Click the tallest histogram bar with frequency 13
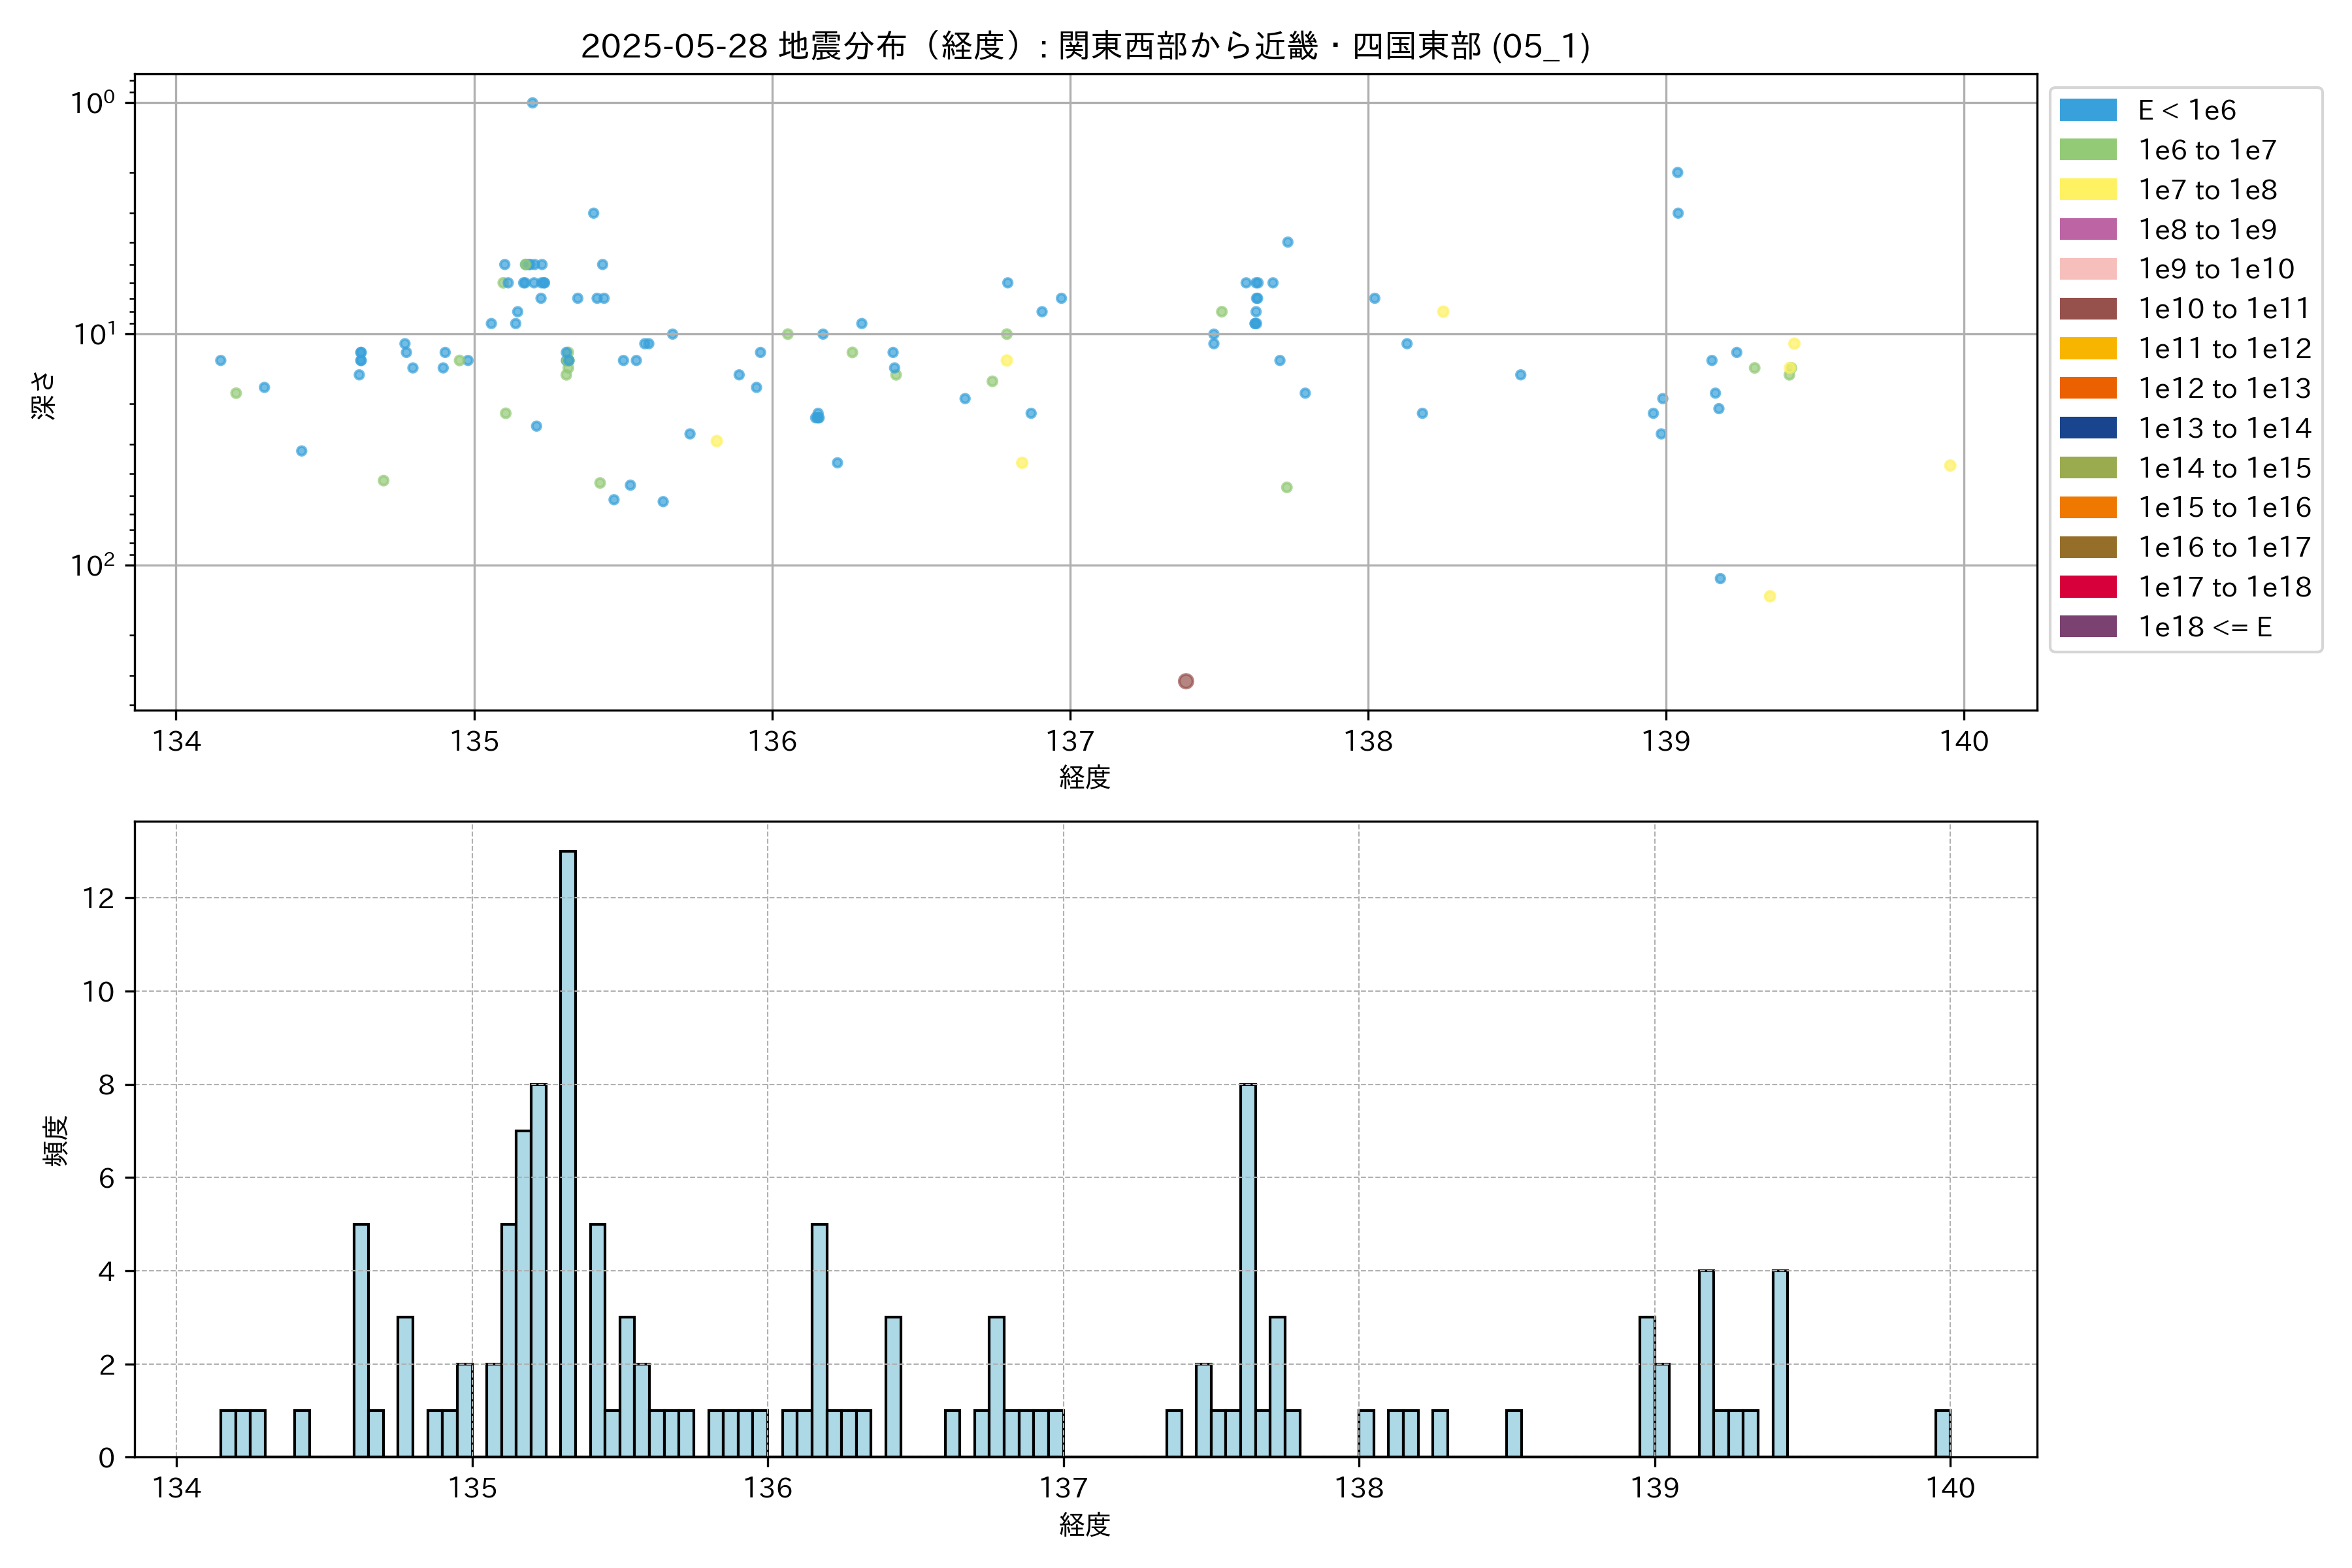The image size is (2352, 1568). tap(568, 1150)
